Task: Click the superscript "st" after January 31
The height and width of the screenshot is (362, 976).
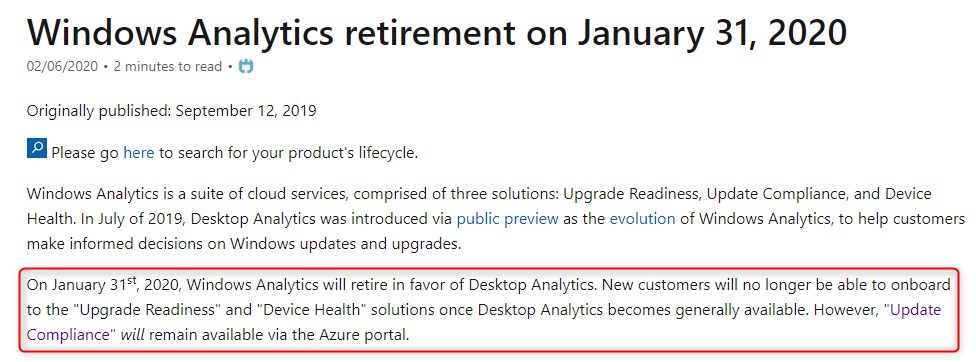Action: tap(131, 280)
